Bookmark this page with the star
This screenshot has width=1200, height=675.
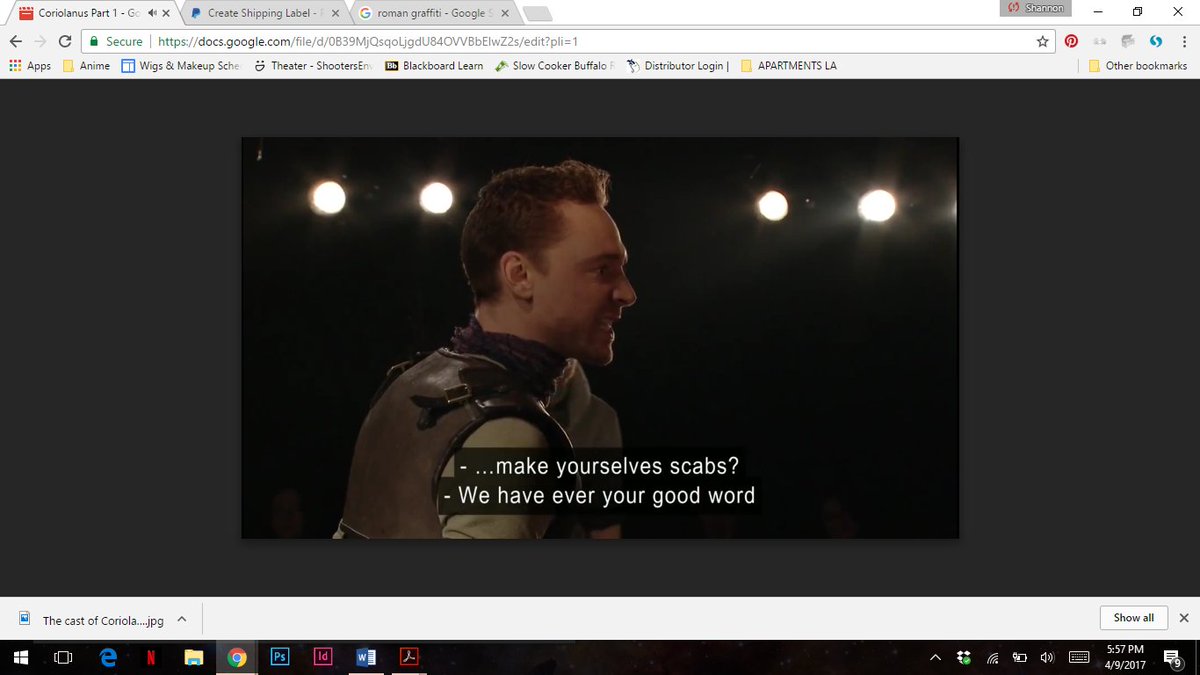click(1043, 41)
